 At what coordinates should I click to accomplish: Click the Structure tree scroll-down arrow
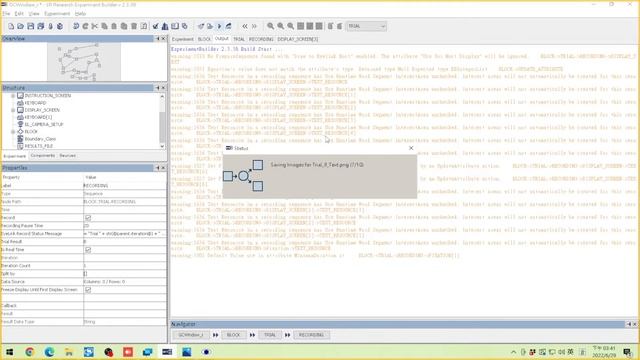[x=162, y=146]
